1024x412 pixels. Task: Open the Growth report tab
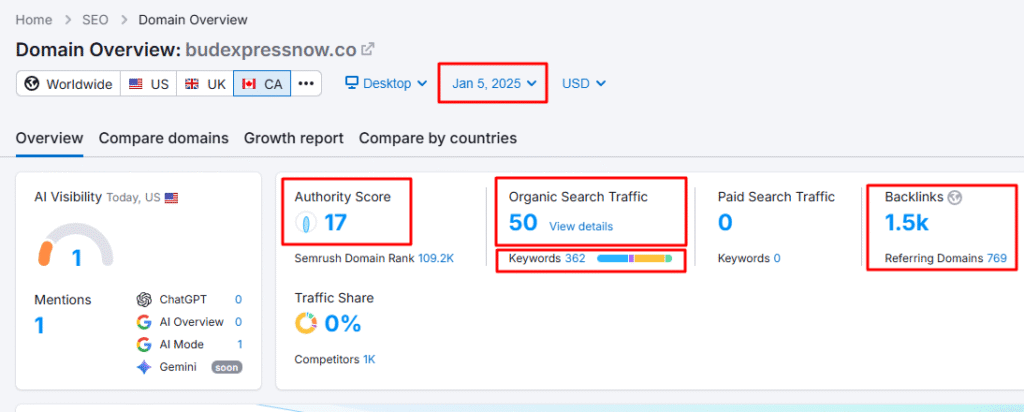pyautogui.click(x=293, y=138)
